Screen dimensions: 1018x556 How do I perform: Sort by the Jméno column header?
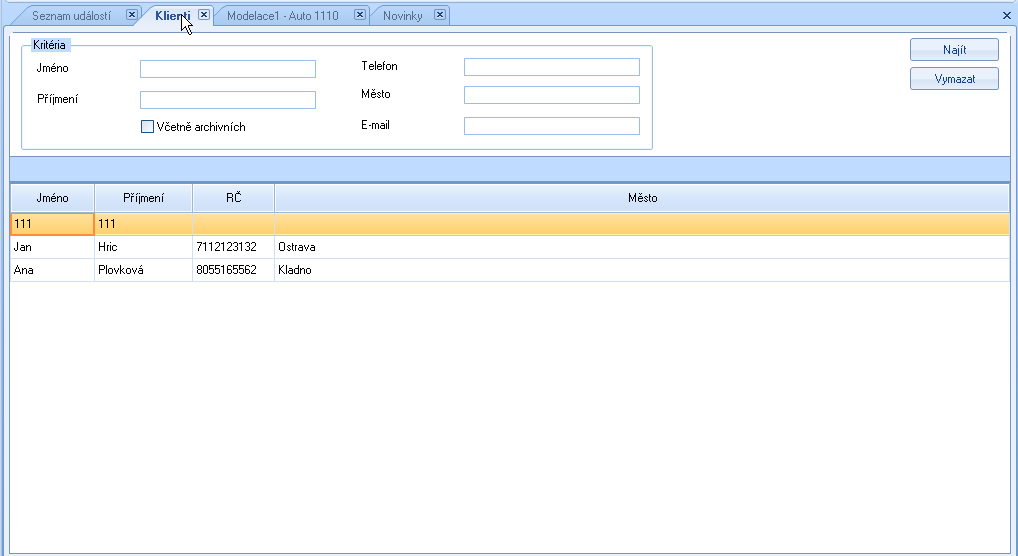coord(53,198)
